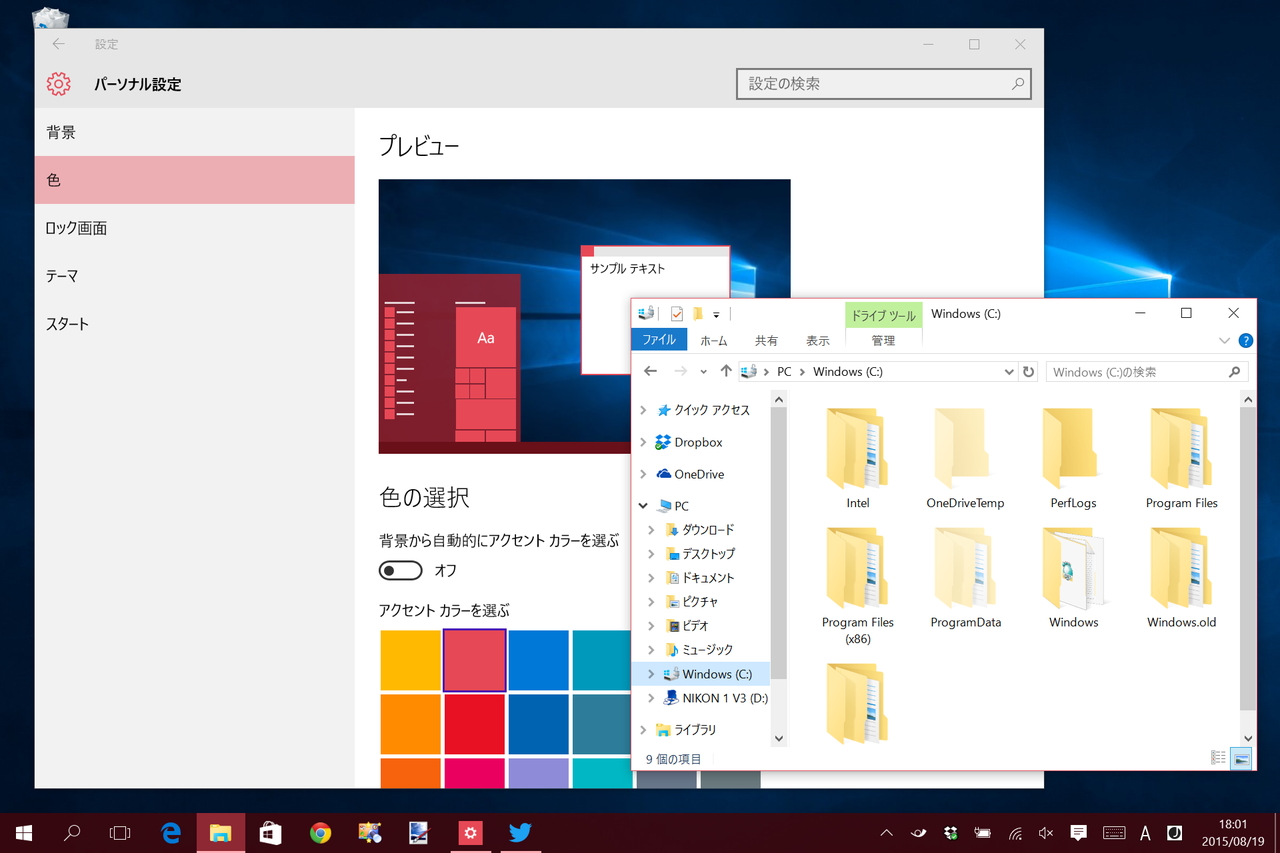Click the back arrow in File Explorer
This screenshot has width=1280, height=853.
click(649, 371)
